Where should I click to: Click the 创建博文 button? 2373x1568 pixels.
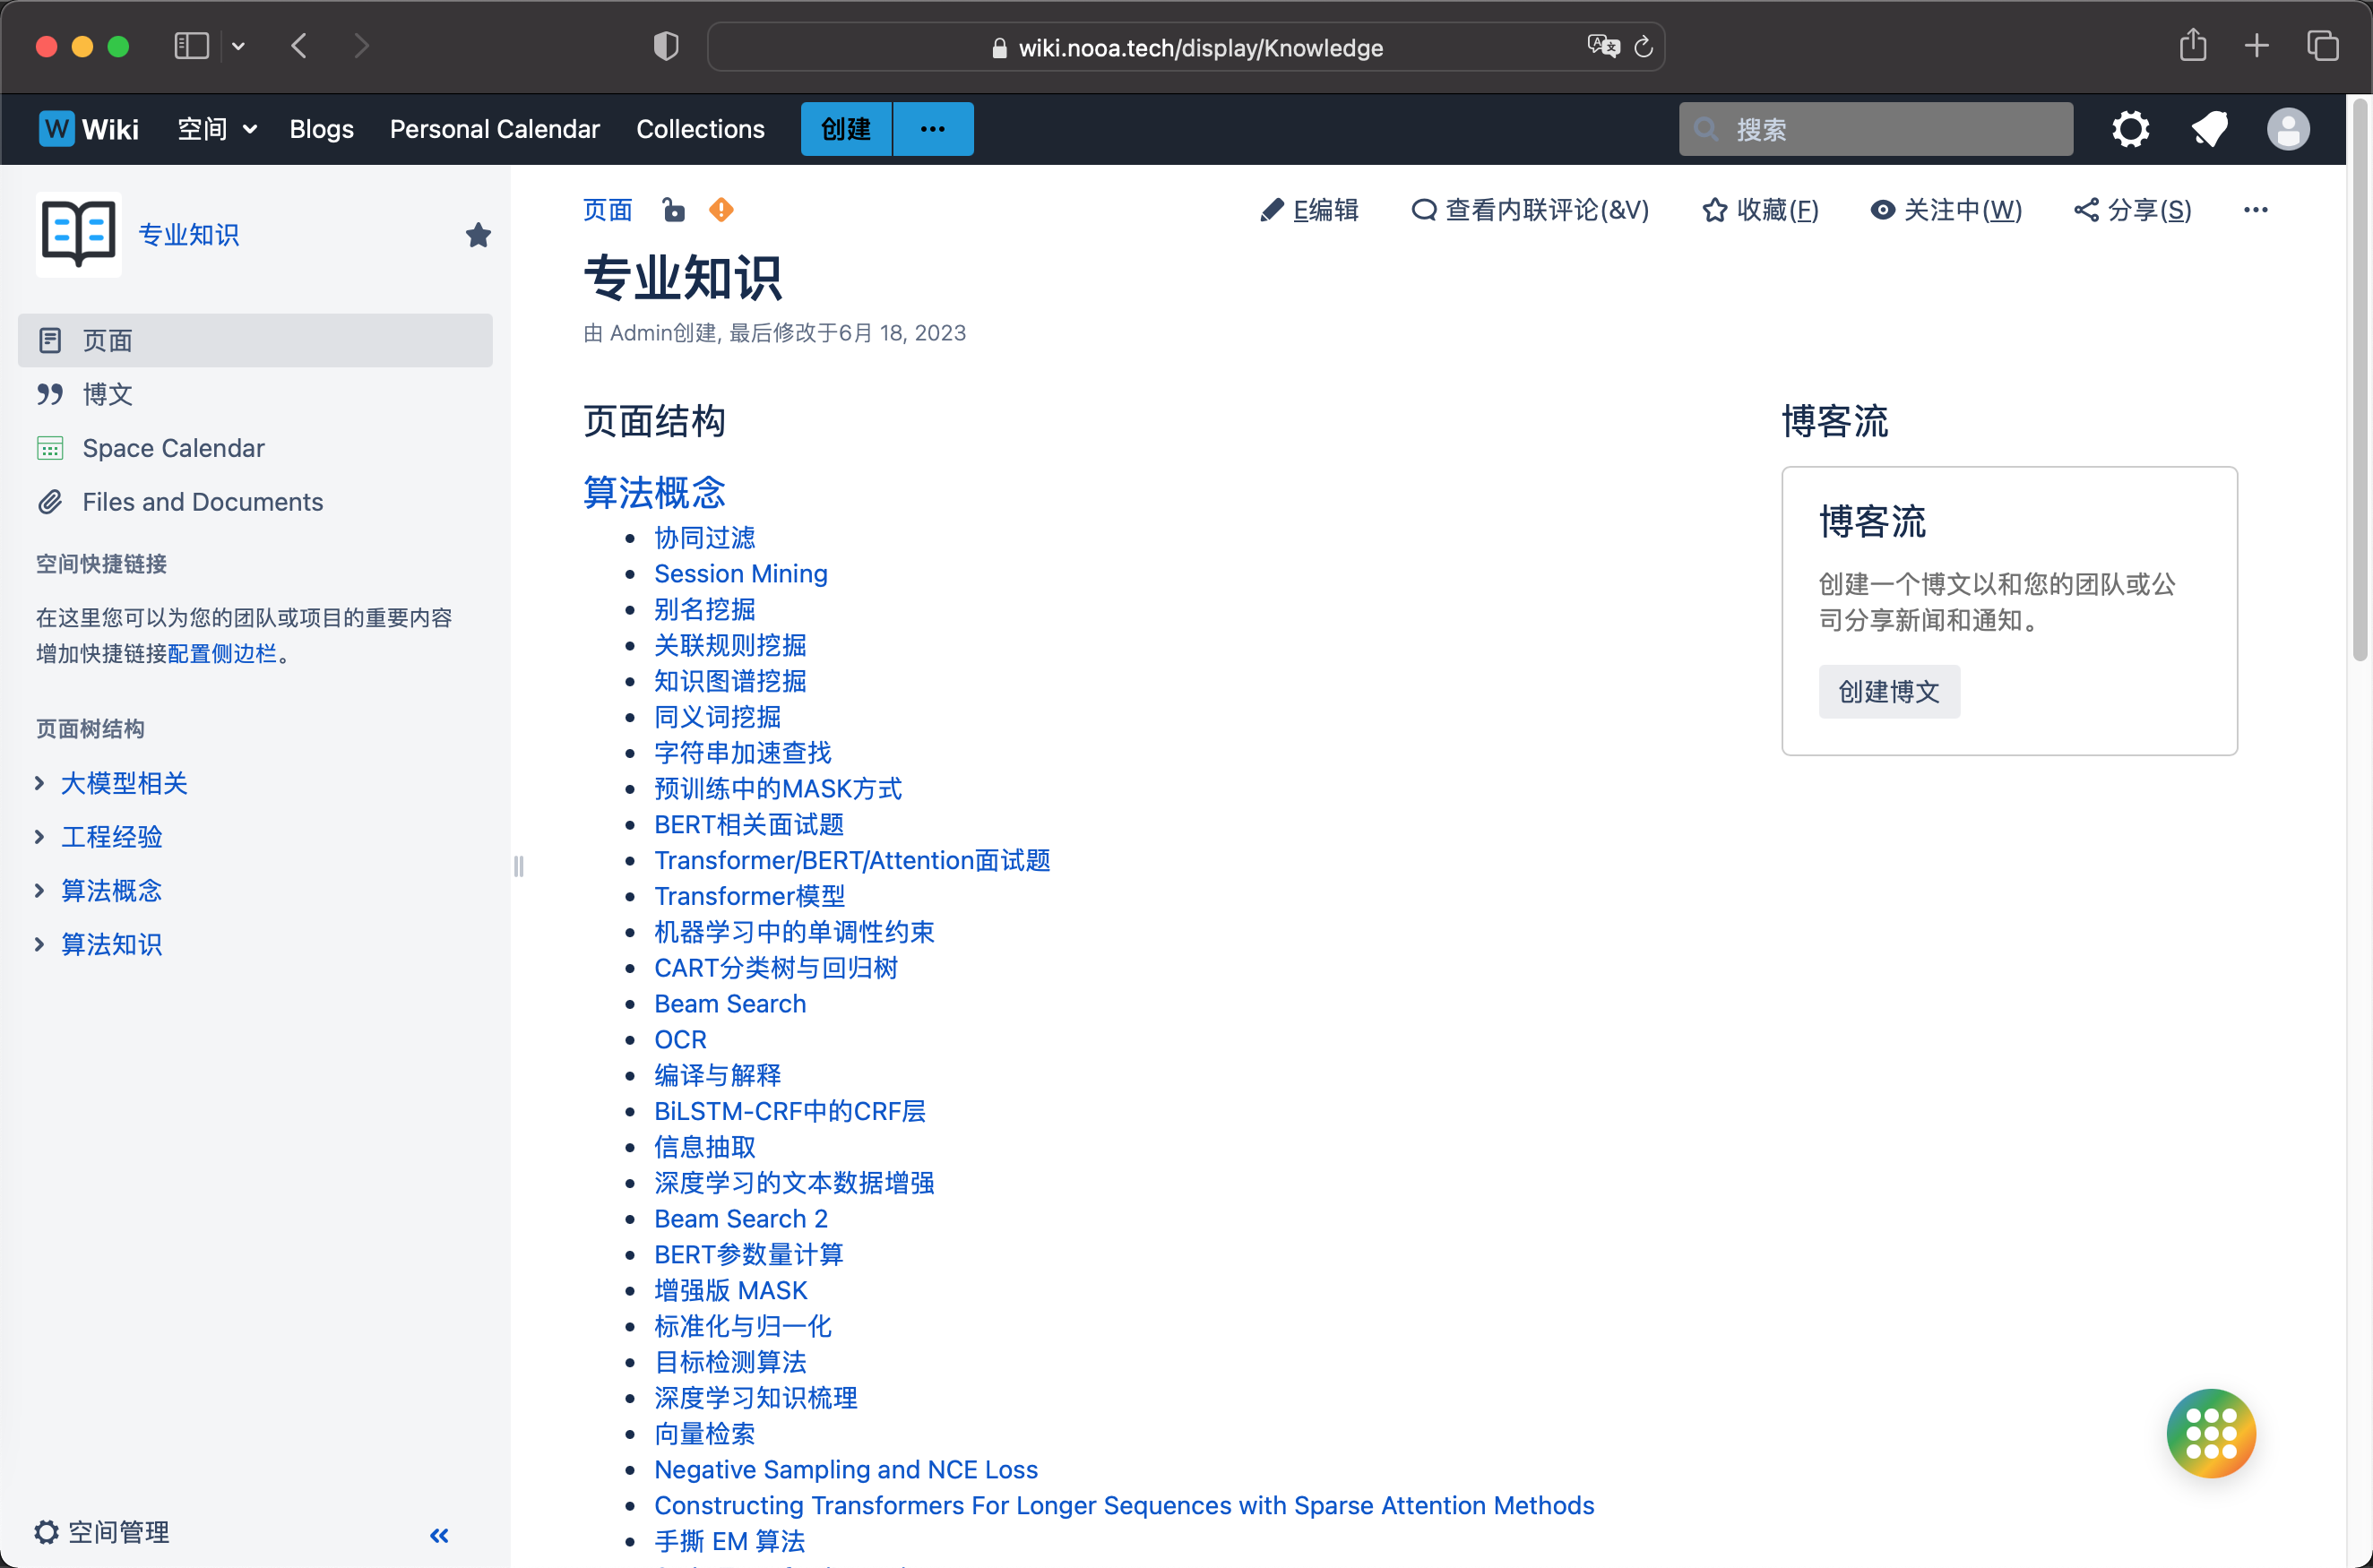pos(1888,691)
